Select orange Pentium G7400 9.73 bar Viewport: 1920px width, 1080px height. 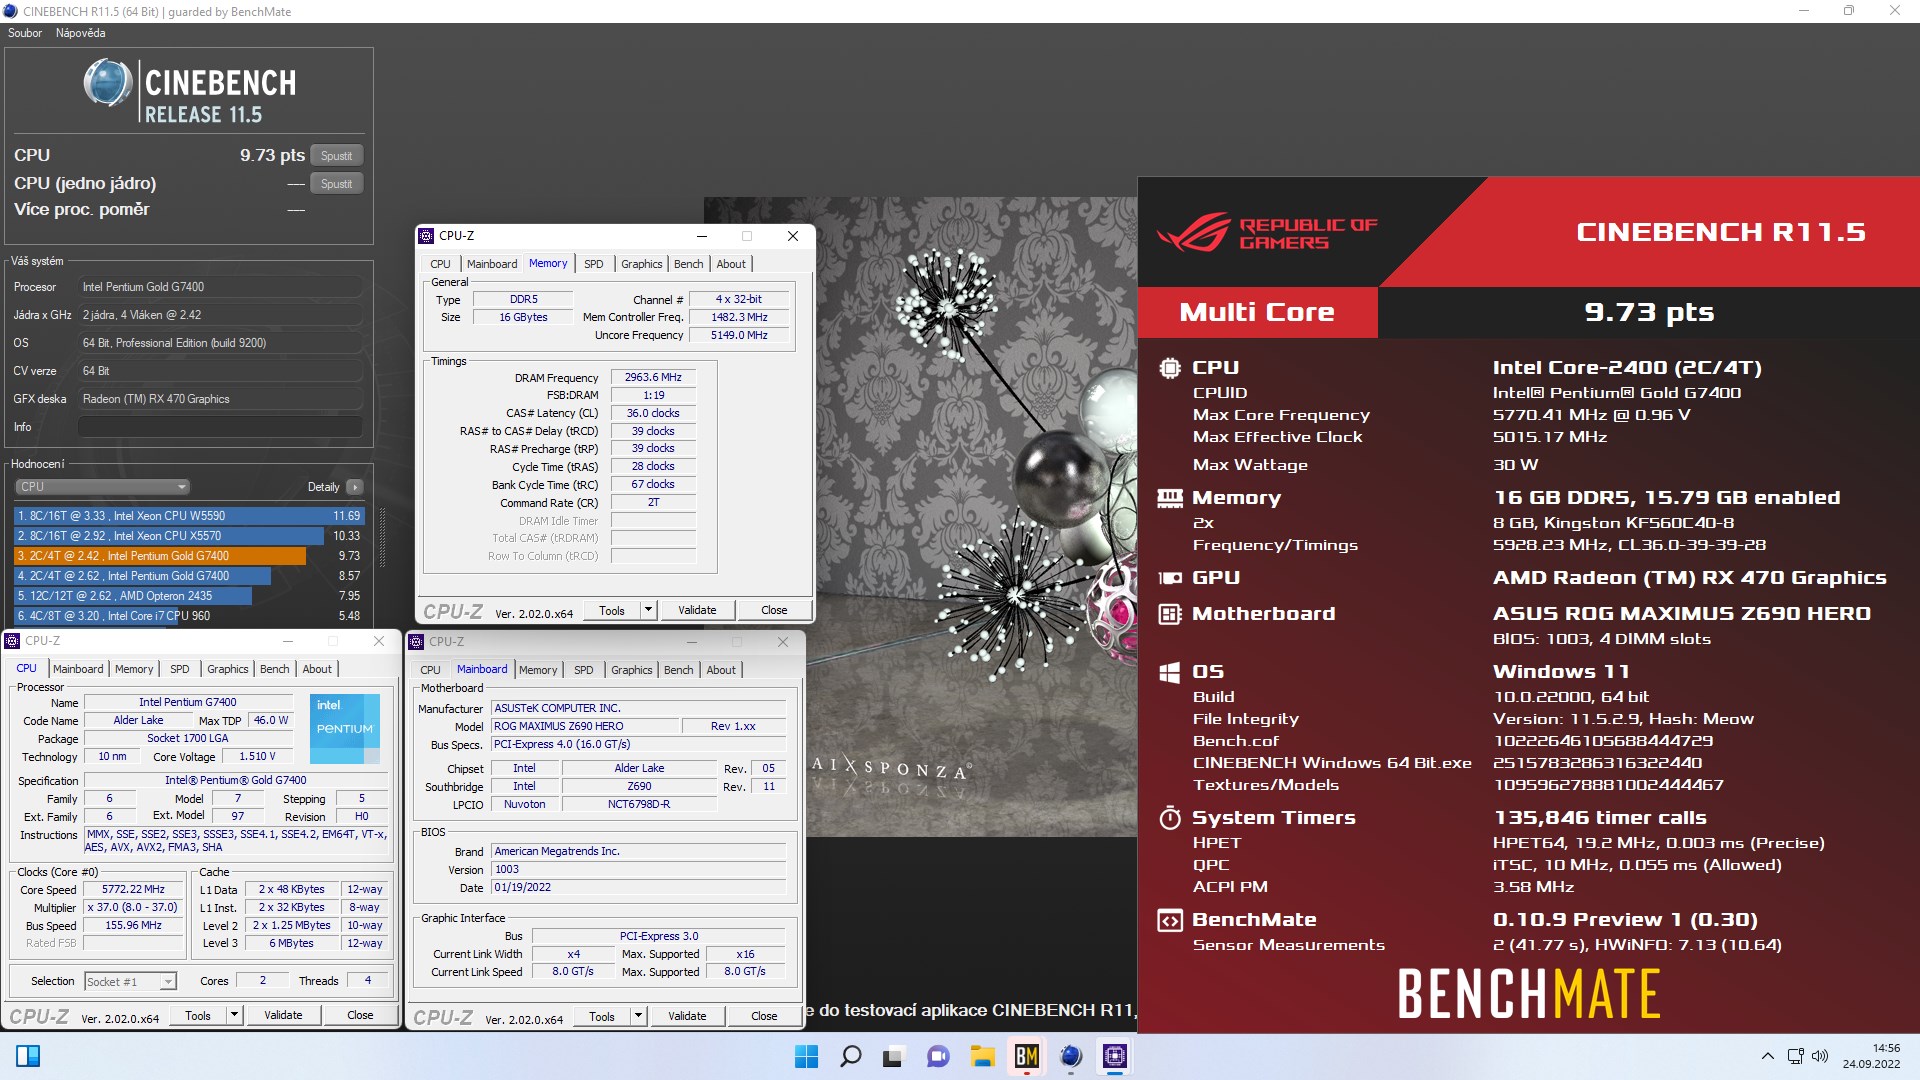point(160,556)
